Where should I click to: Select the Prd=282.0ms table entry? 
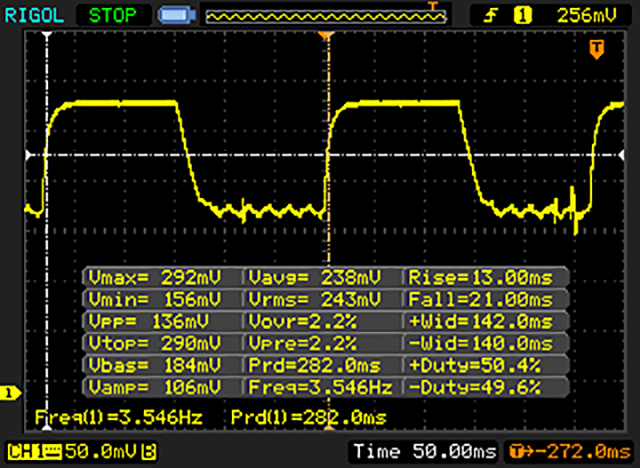point(314,365)
